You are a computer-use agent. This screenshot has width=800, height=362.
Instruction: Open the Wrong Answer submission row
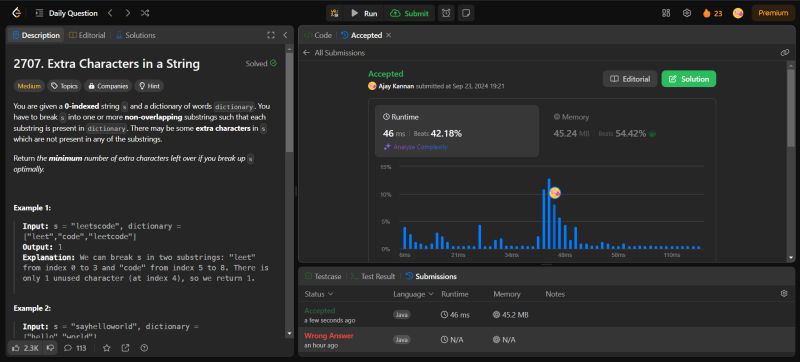click(545, 340)
